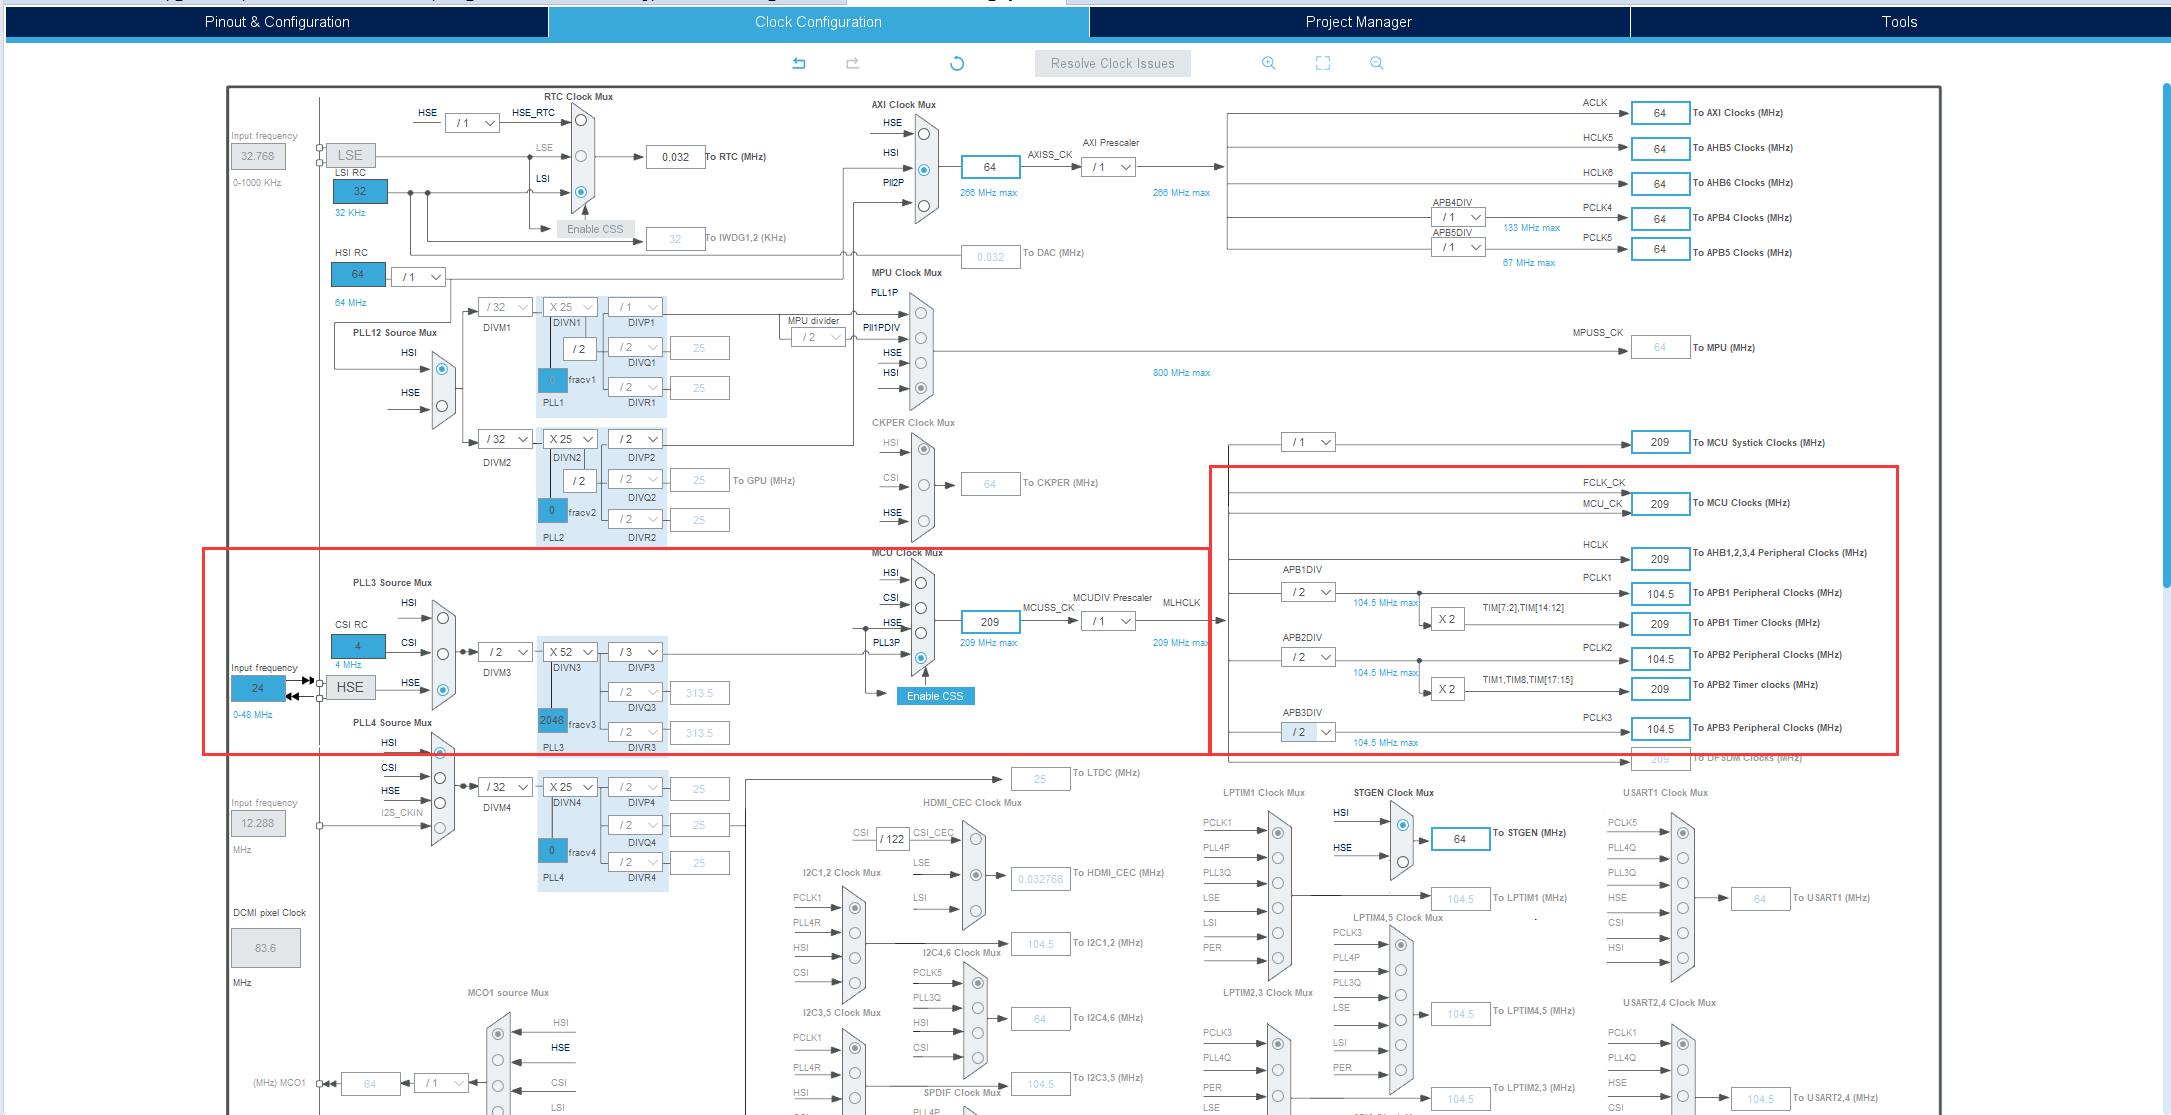2171x1115 pixels.
Task: Click the fit-to-screen zoom icon
Action: tap(1322, 63)
